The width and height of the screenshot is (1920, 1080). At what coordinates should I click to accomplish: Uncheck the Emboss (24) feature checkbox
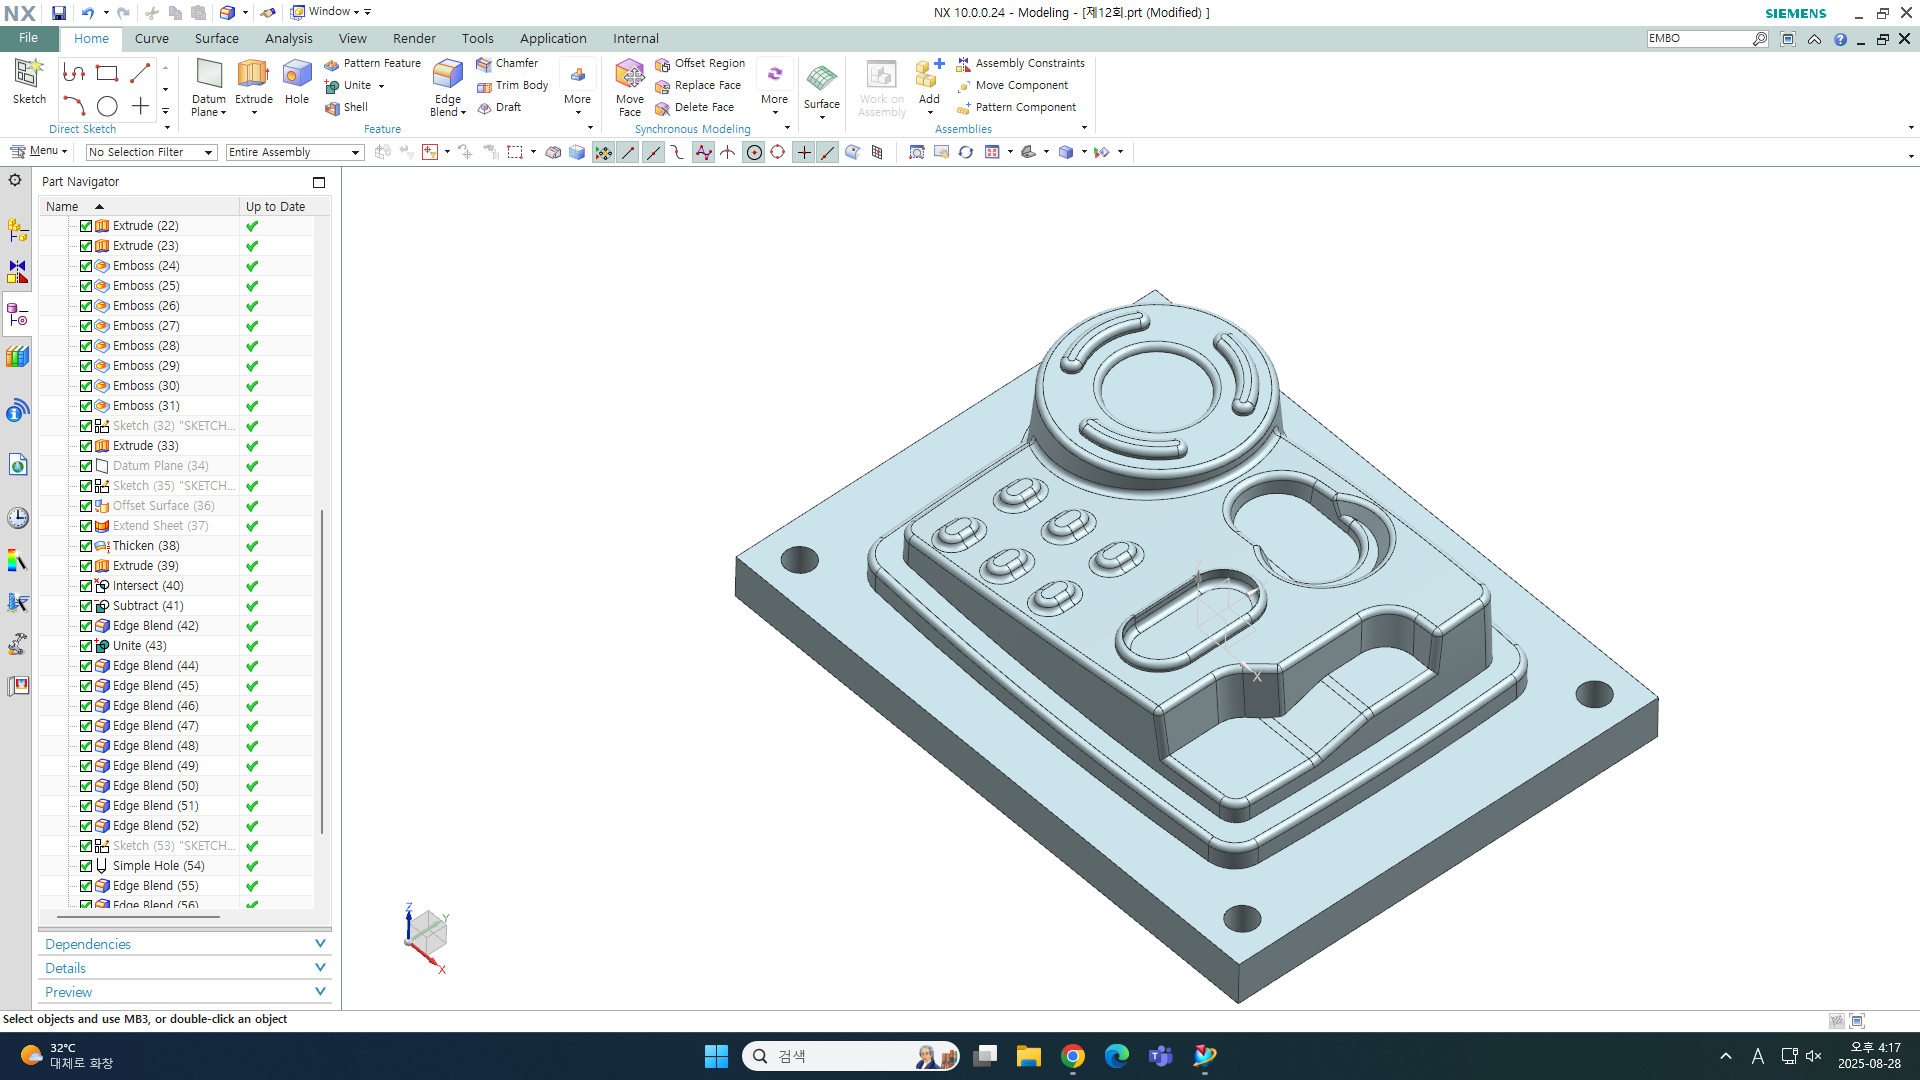(x=86, y=266)
